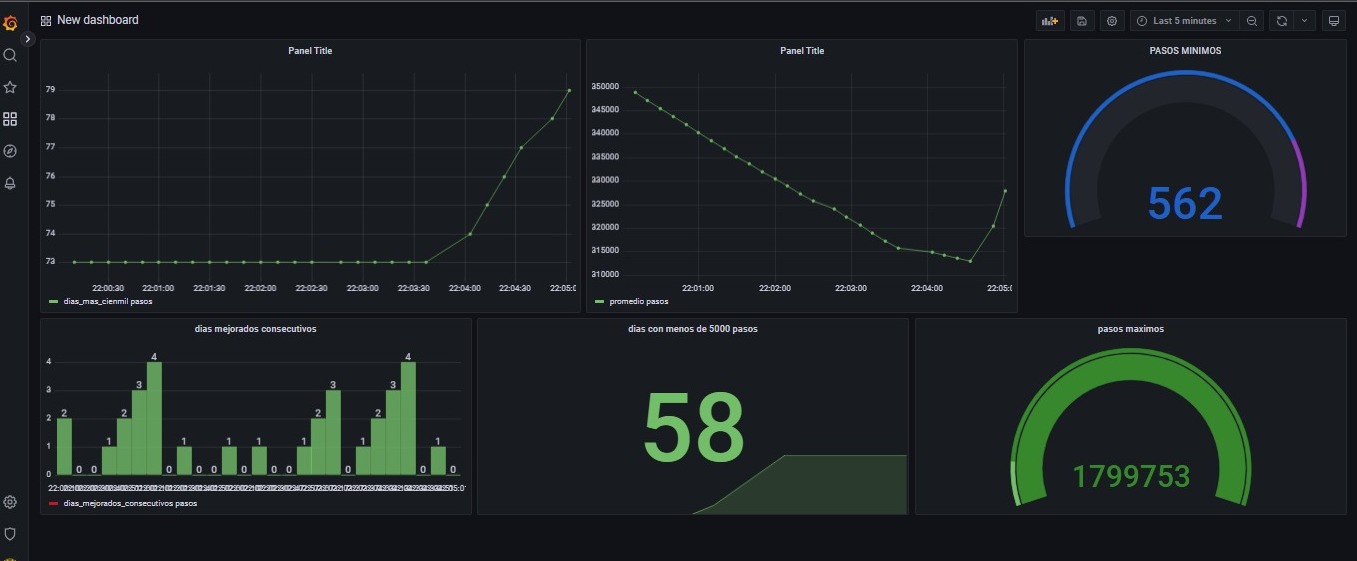Open the Explore compass icon
Screen dimensions: 1357x561
(x=10, y=151)
